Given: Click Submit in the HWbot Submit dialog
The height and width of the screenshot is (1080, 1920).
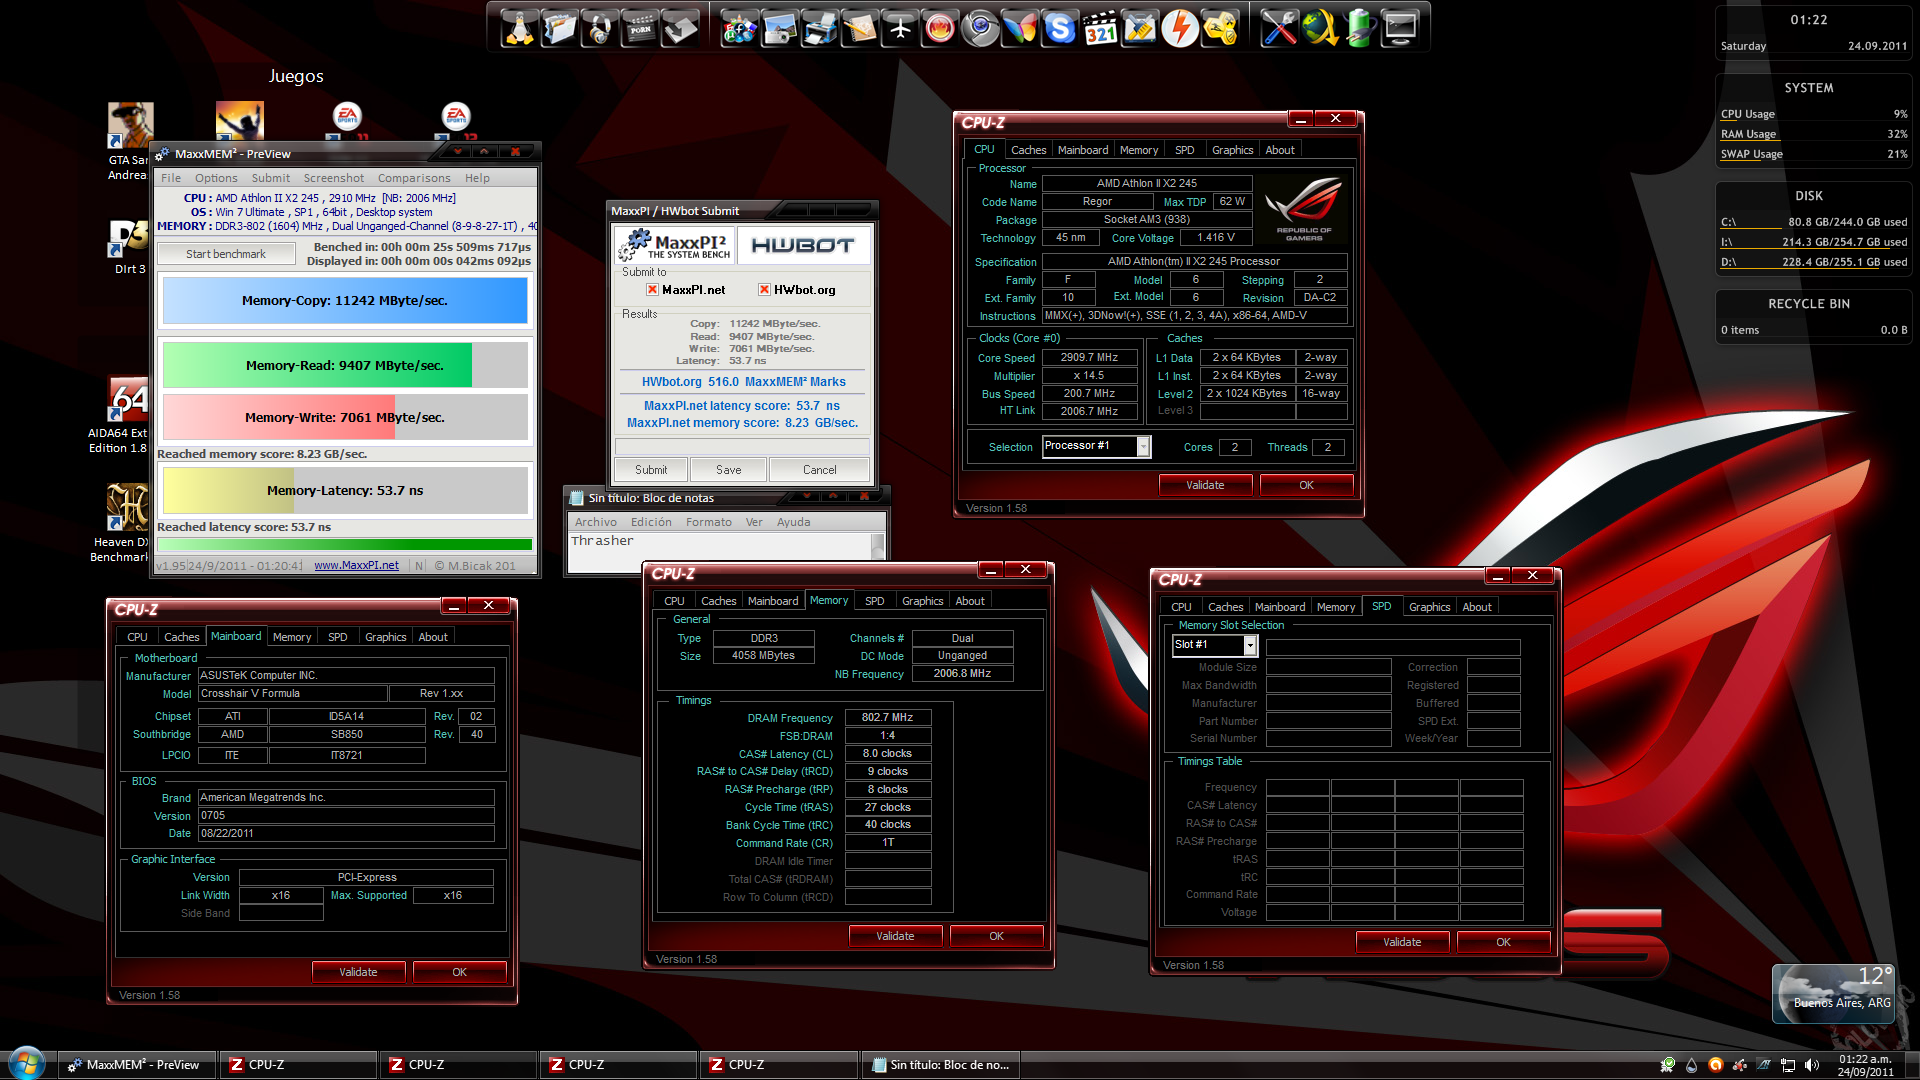Looking at the screenshot, I should click(x=651, y=470).
